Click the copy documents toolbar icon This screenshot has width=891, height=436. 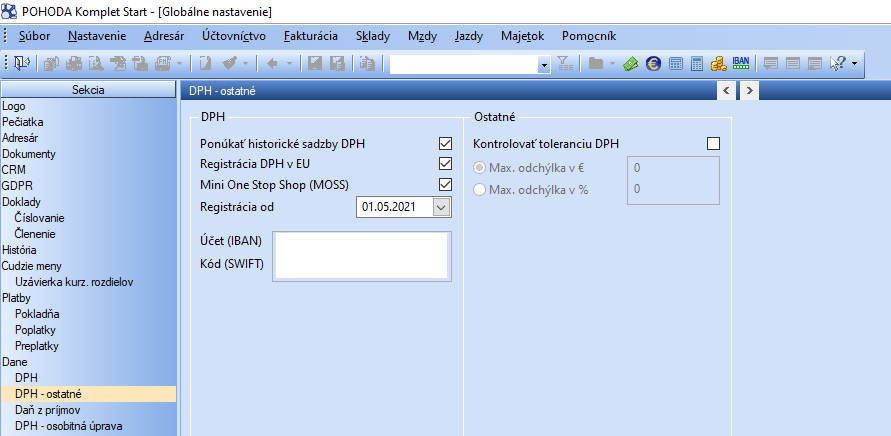click(x=52, y=64)
